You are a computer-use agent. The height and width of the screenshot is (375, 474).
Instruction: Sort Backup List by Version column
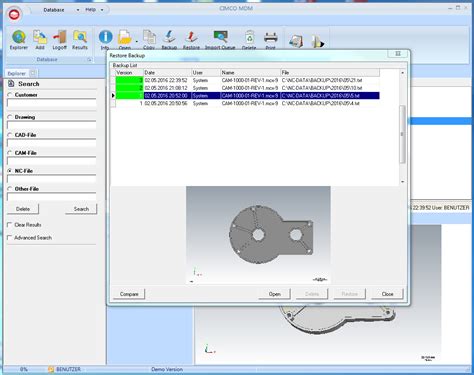tap(129, 72)
